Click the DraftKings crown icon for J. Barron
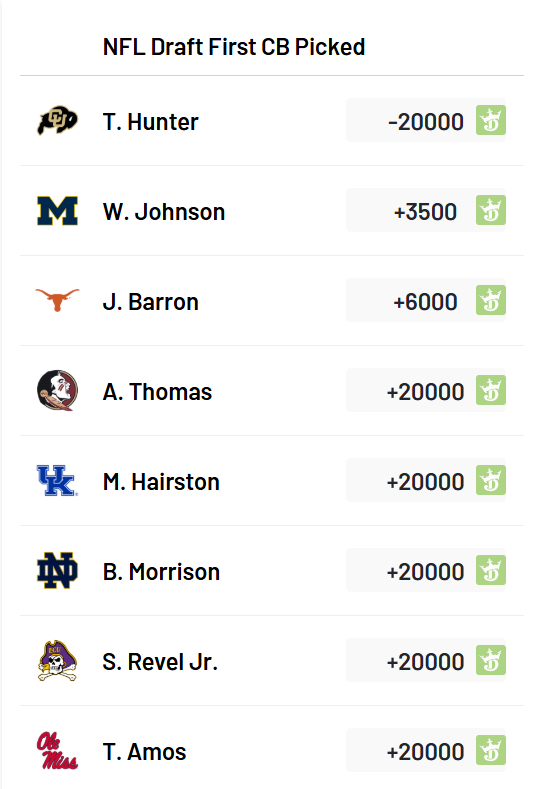The image size is (537, 789). coord(491,300)
